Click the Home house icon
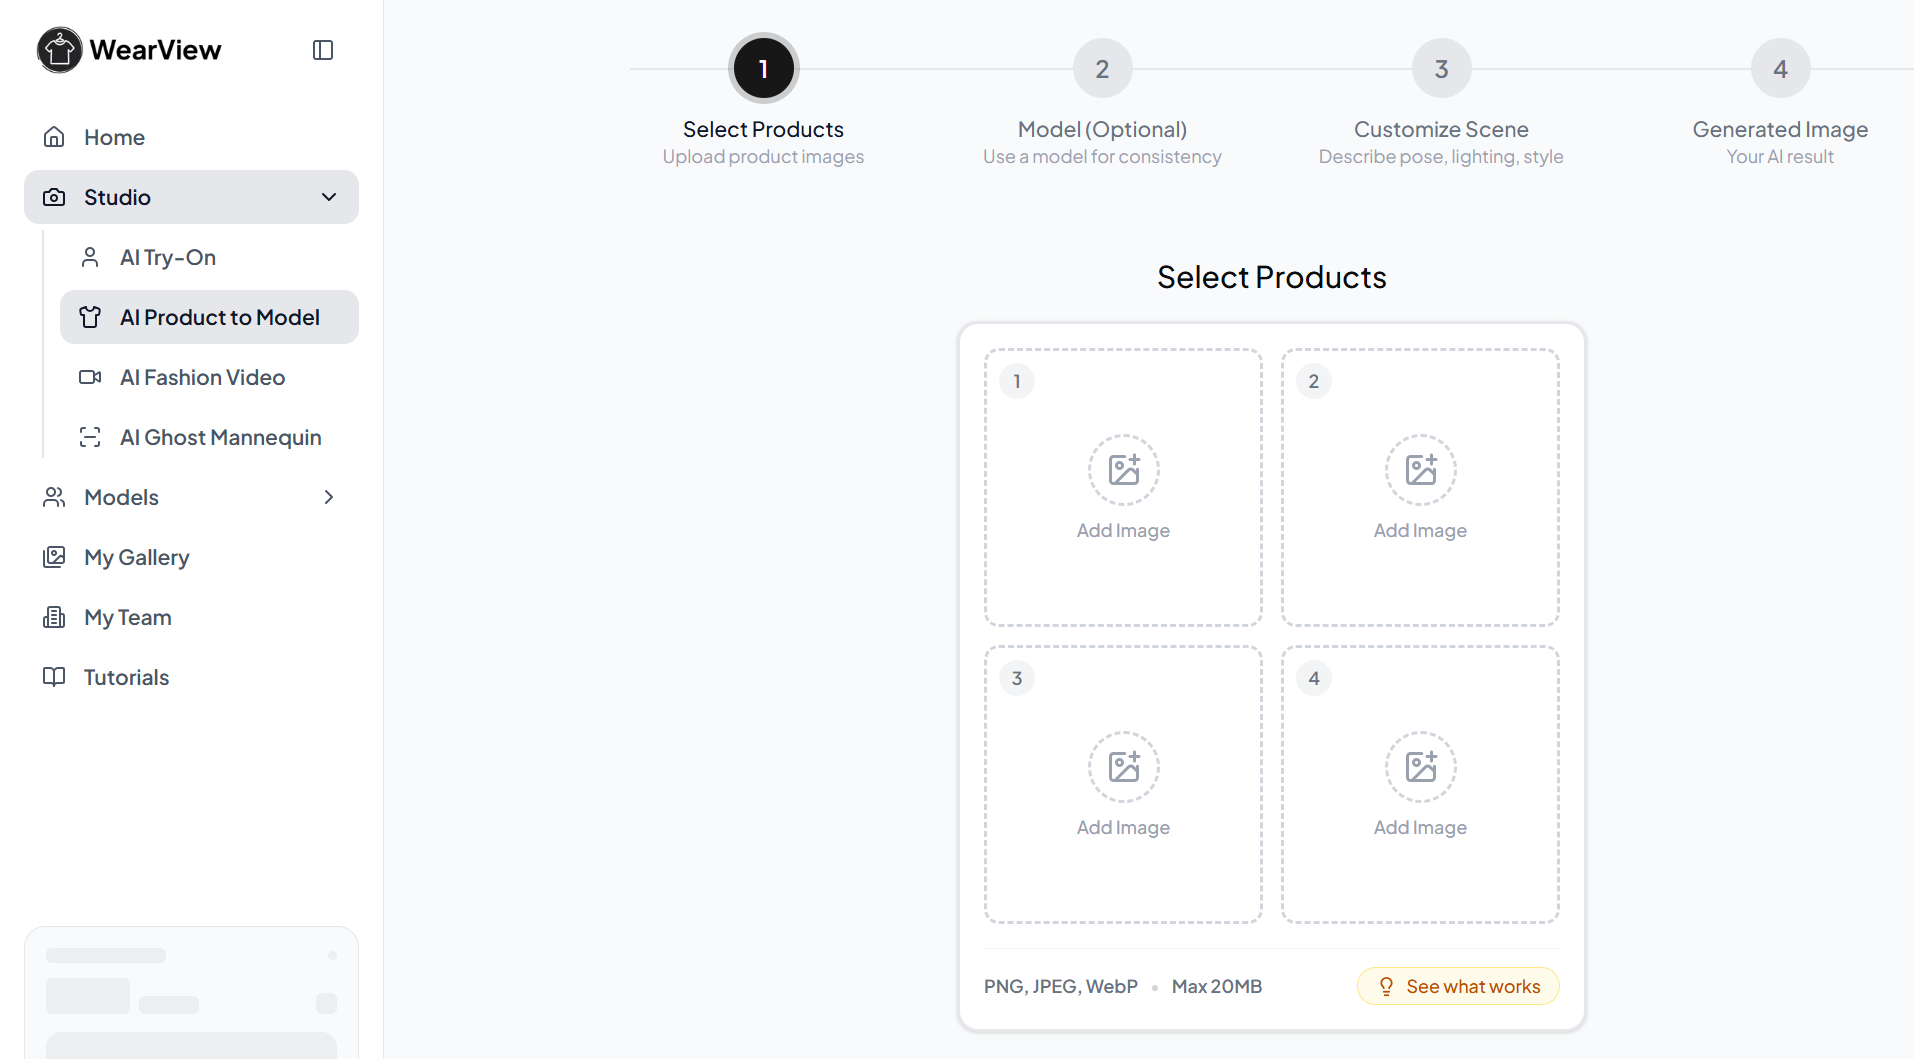1914x1059 pixels. click(x=54, y=137)
